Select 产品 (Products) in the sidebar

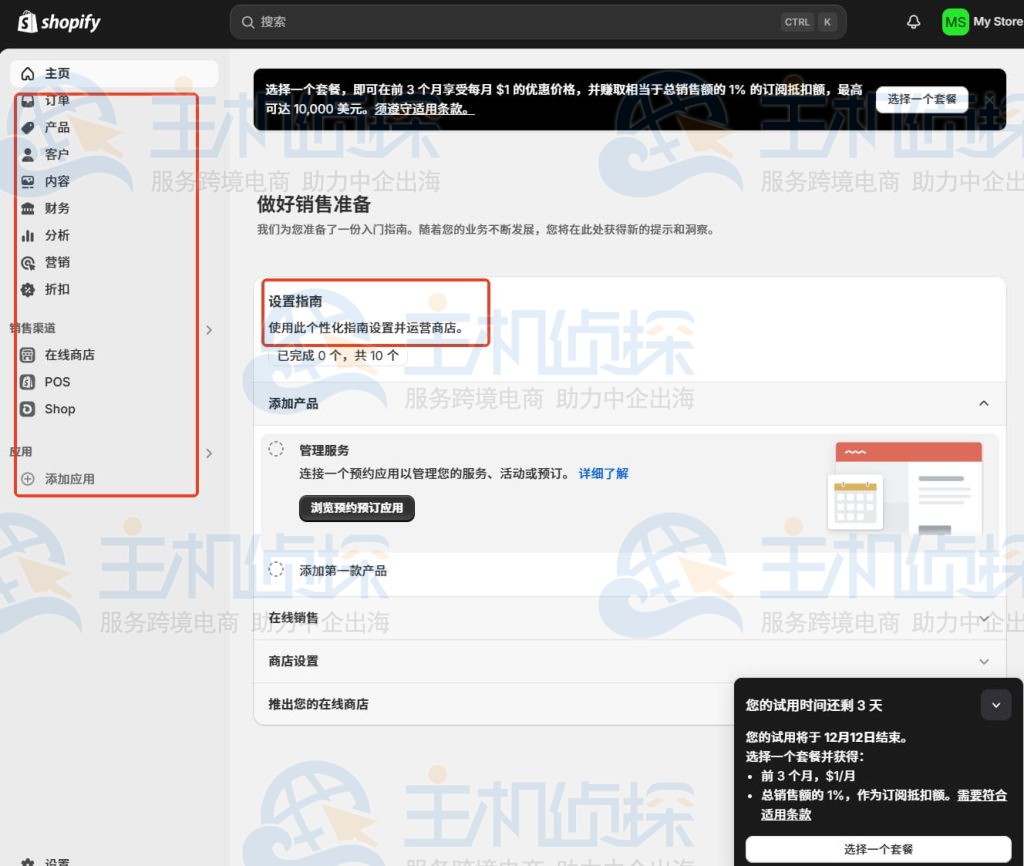pos(56,127)
